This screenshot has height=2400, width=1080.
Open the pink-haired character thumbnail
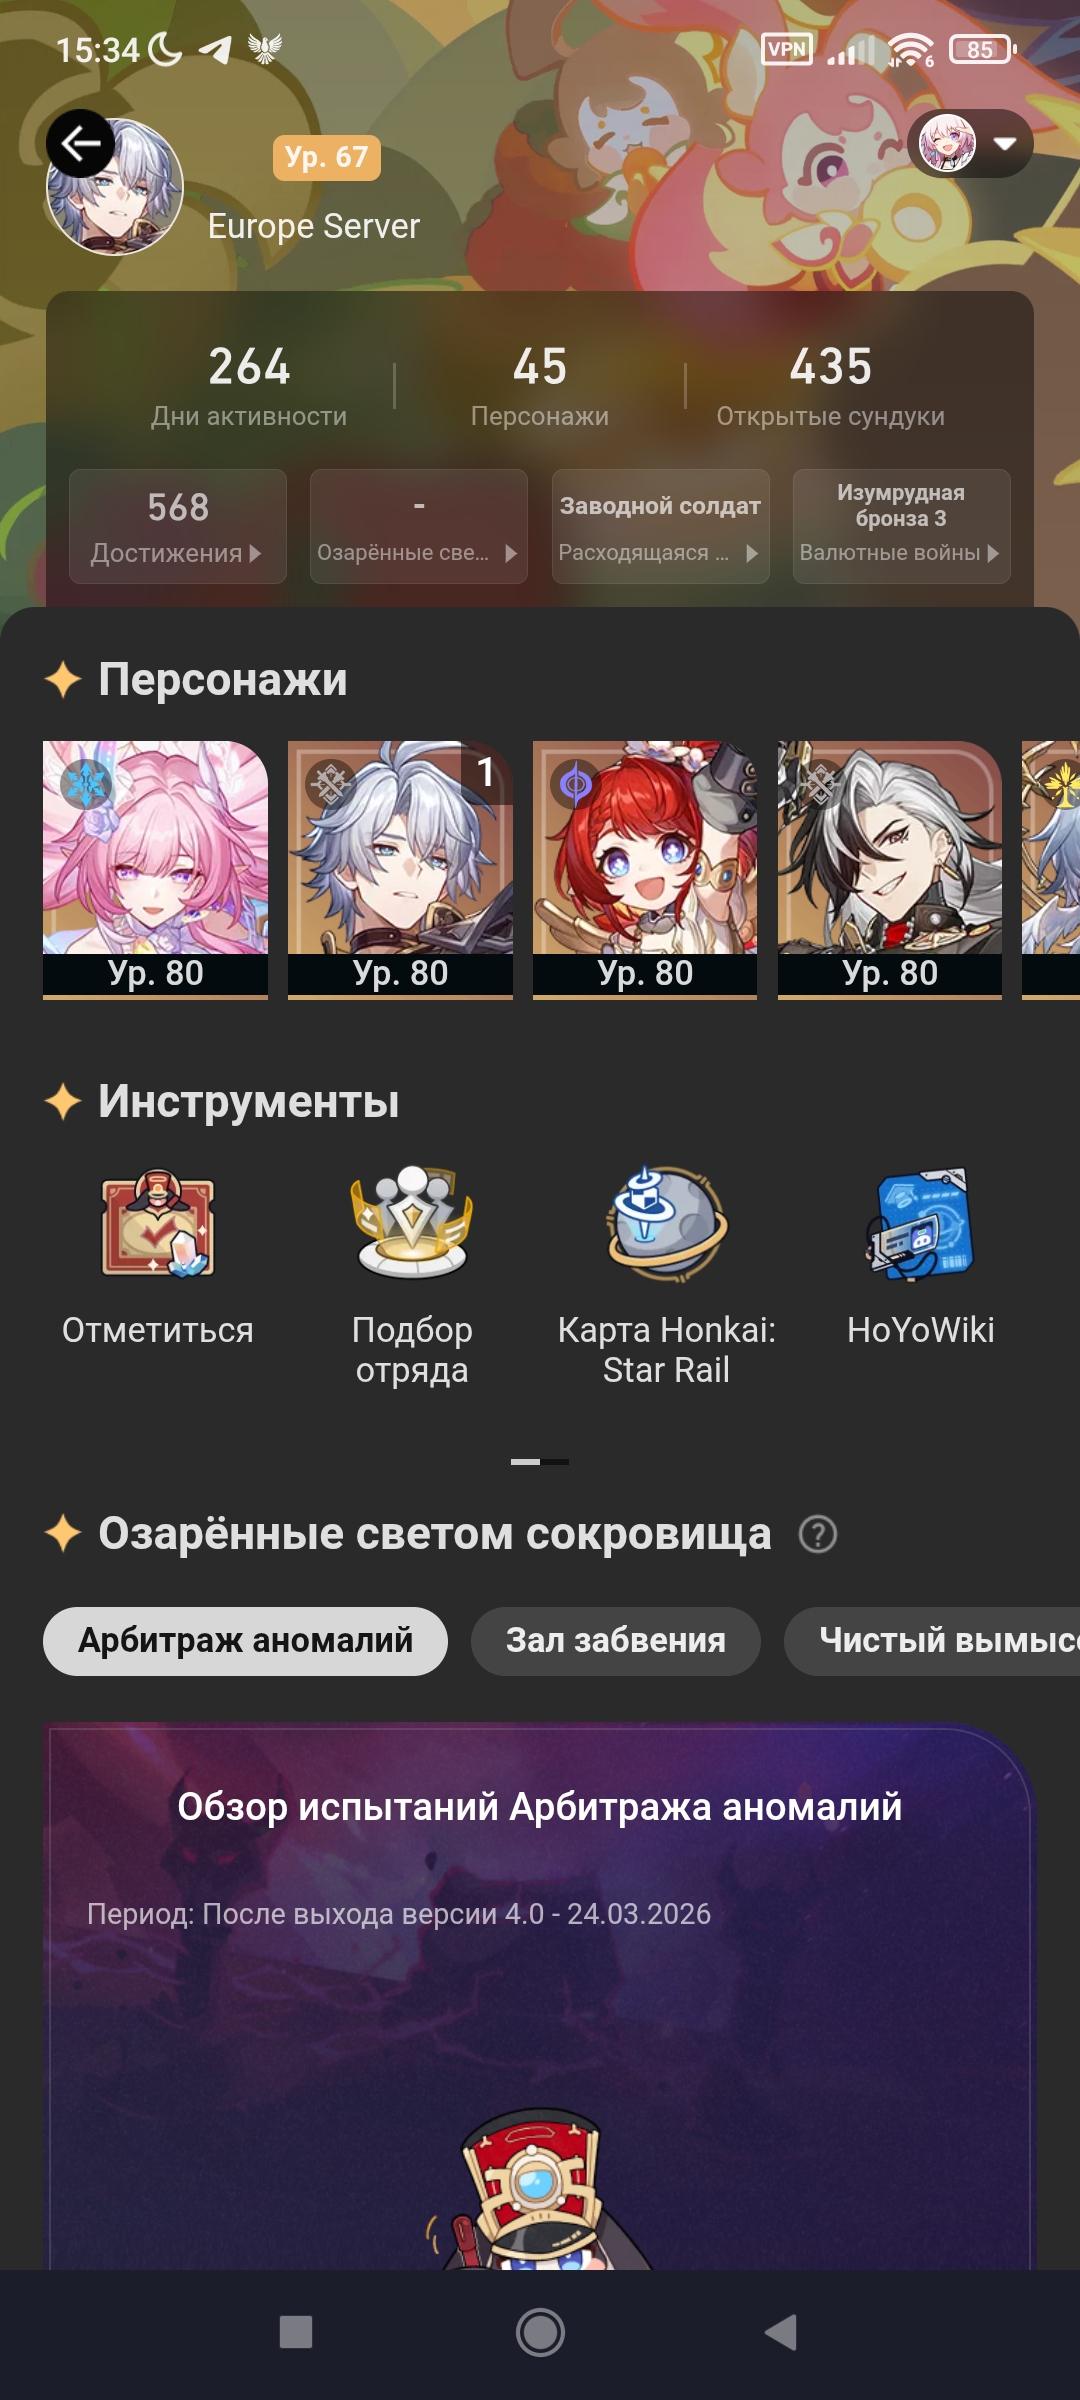[155, 870]
